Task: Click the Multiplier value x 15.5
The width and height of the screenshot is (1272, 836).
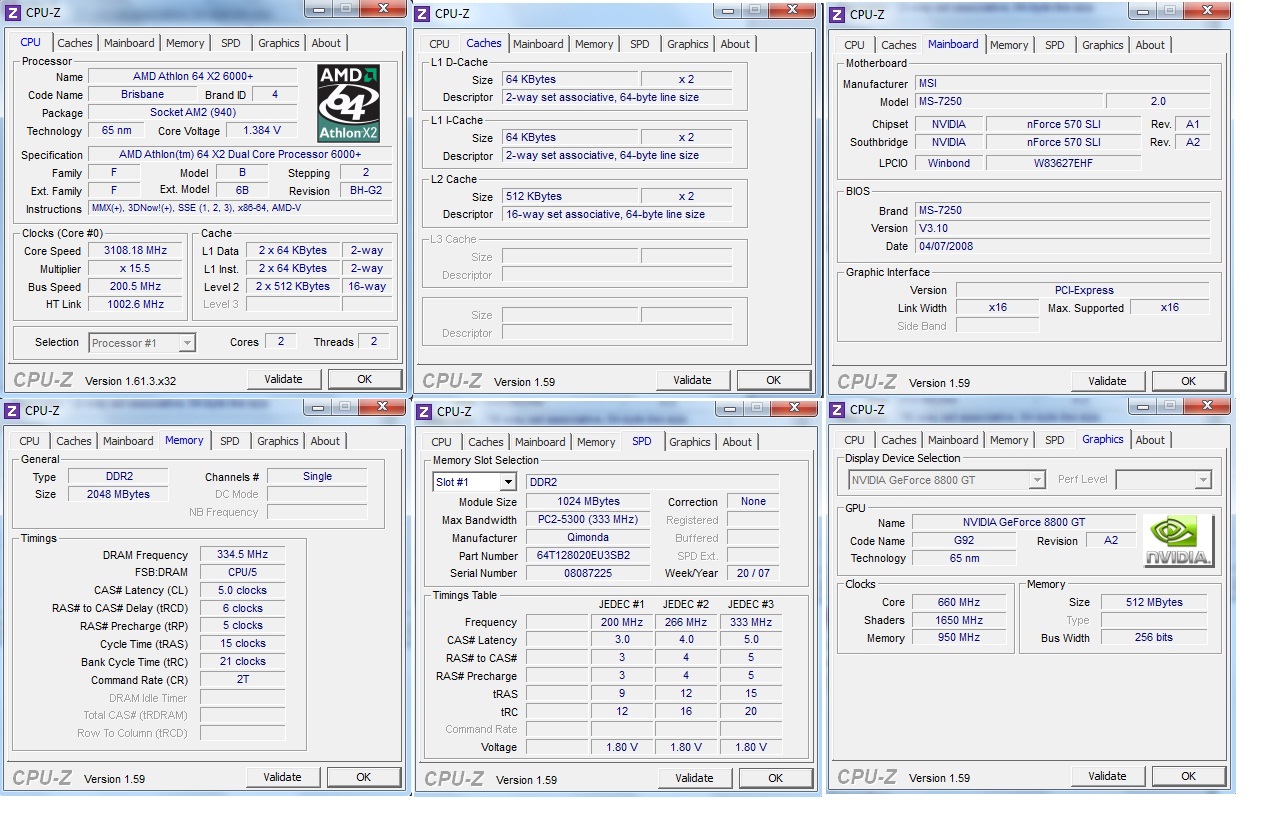Action: click(136, 269)
